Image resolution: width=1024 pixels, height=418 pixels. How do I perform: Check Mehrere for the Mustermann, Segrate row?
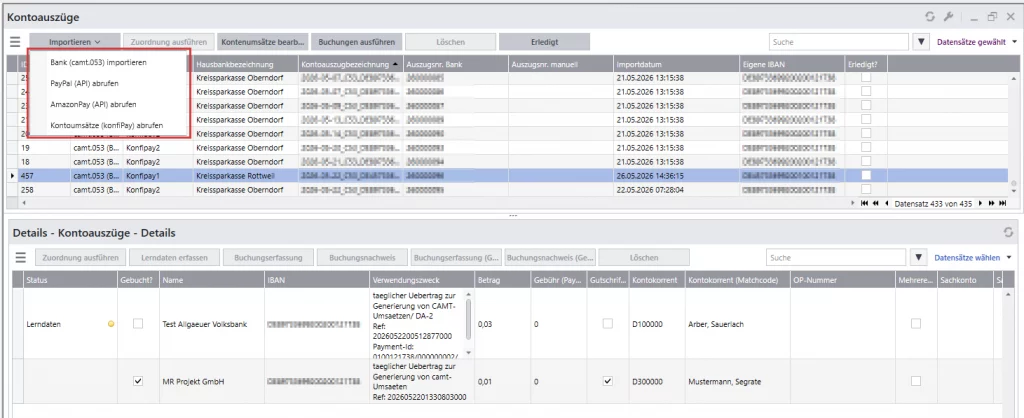916,381
